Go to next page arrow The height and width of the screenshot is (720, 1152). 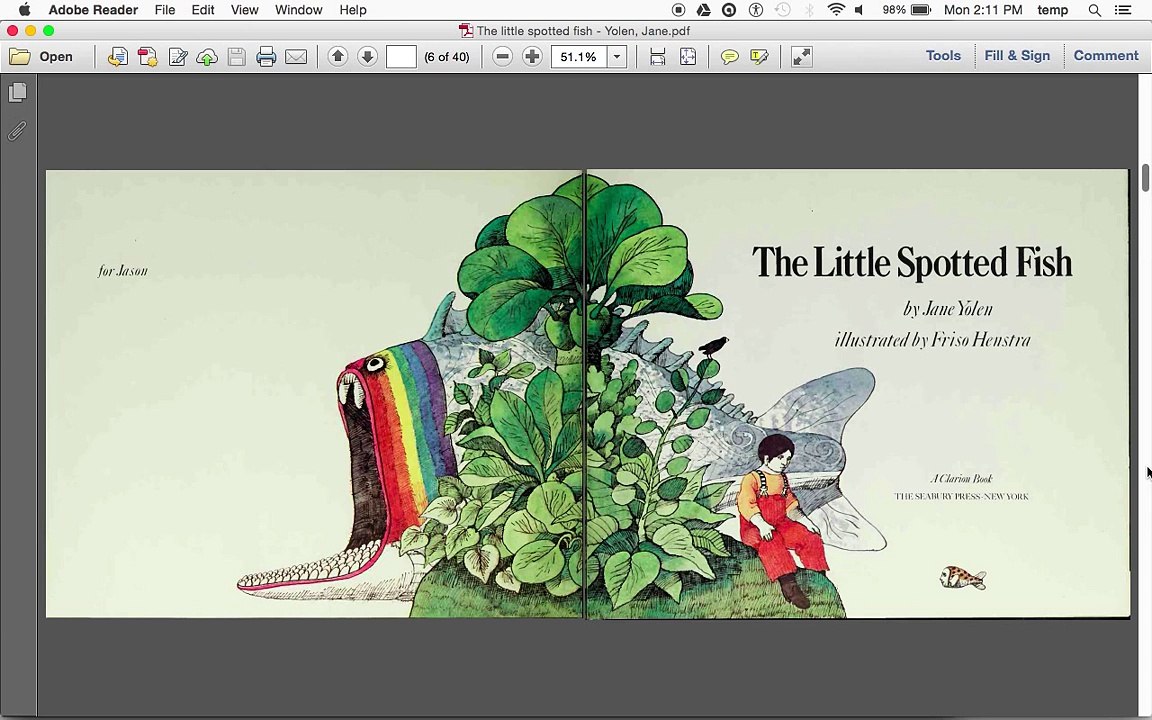click(x=367, y=57)
